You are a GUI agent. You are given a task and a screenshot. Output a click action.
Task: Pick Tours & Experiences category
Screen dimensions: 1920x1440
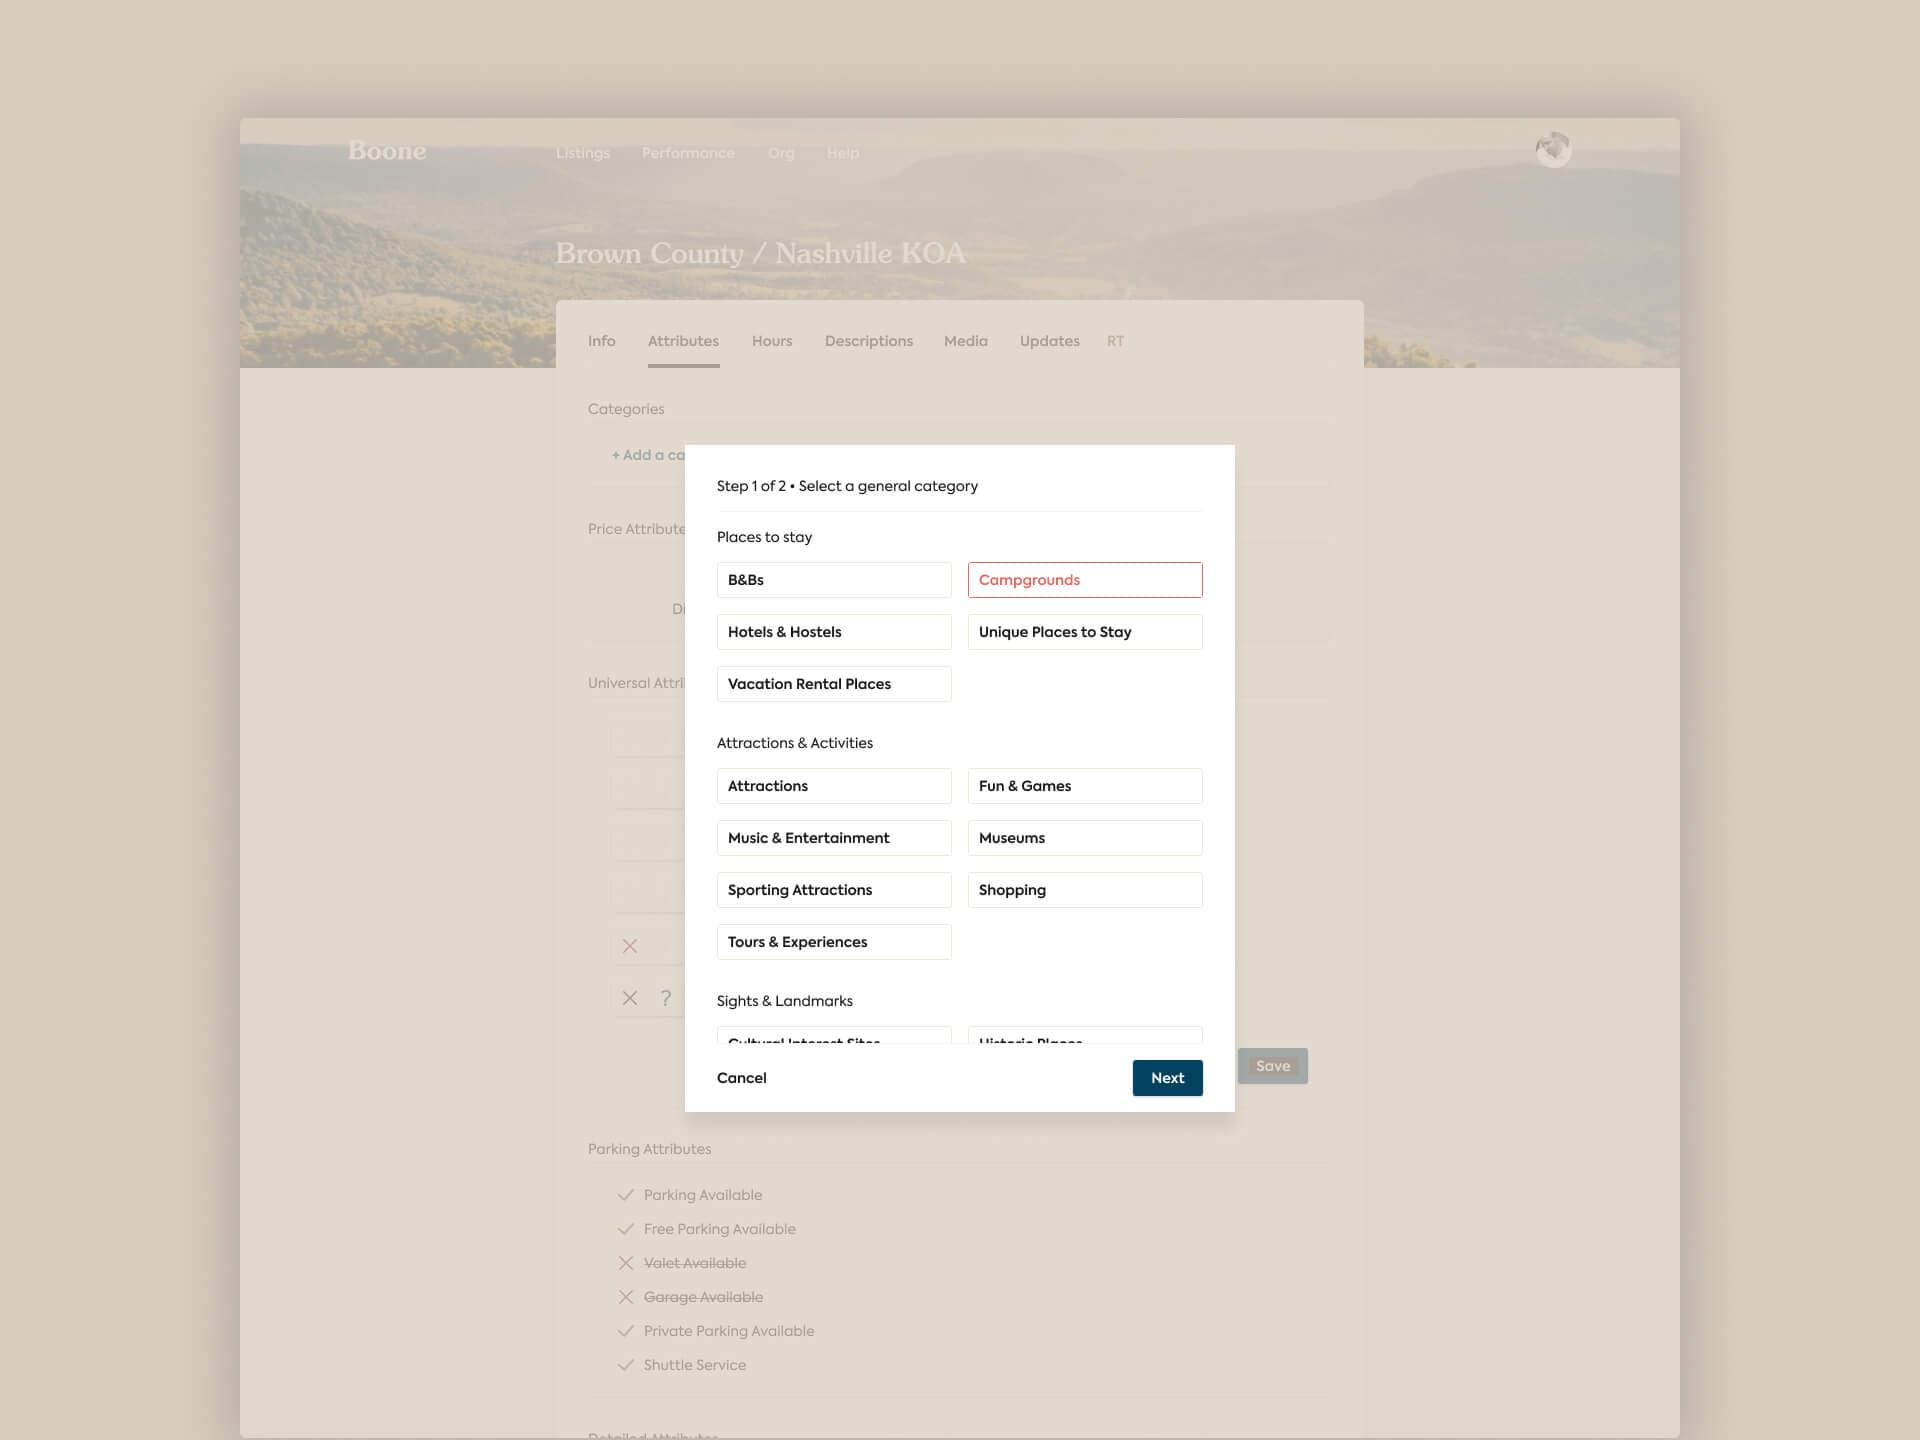coord(834,942)
